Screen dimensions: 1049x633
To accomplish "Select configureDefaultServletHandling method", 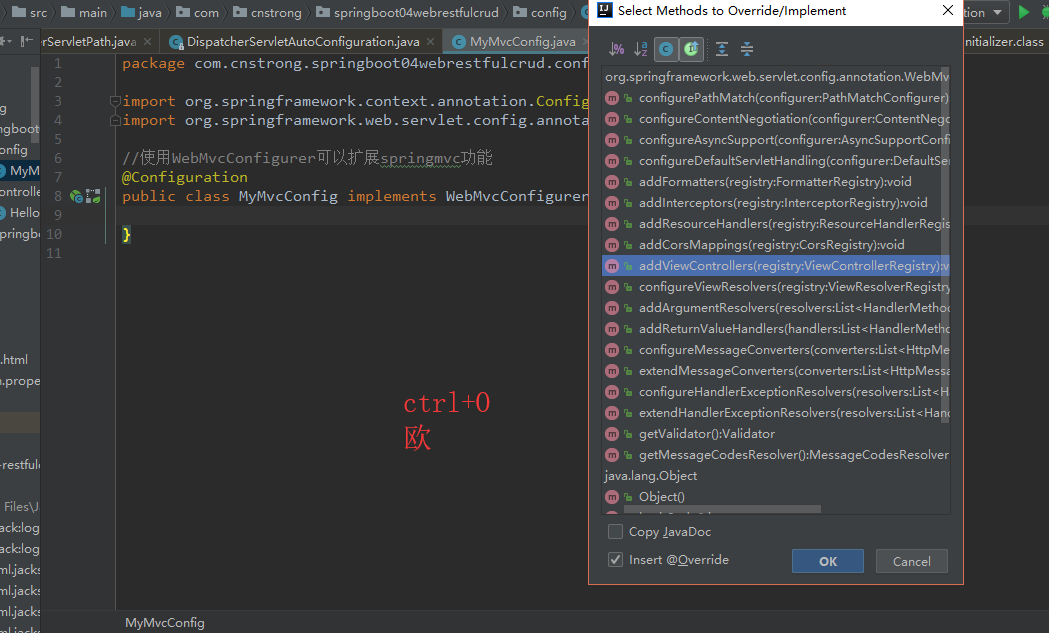I will (776, 161).
